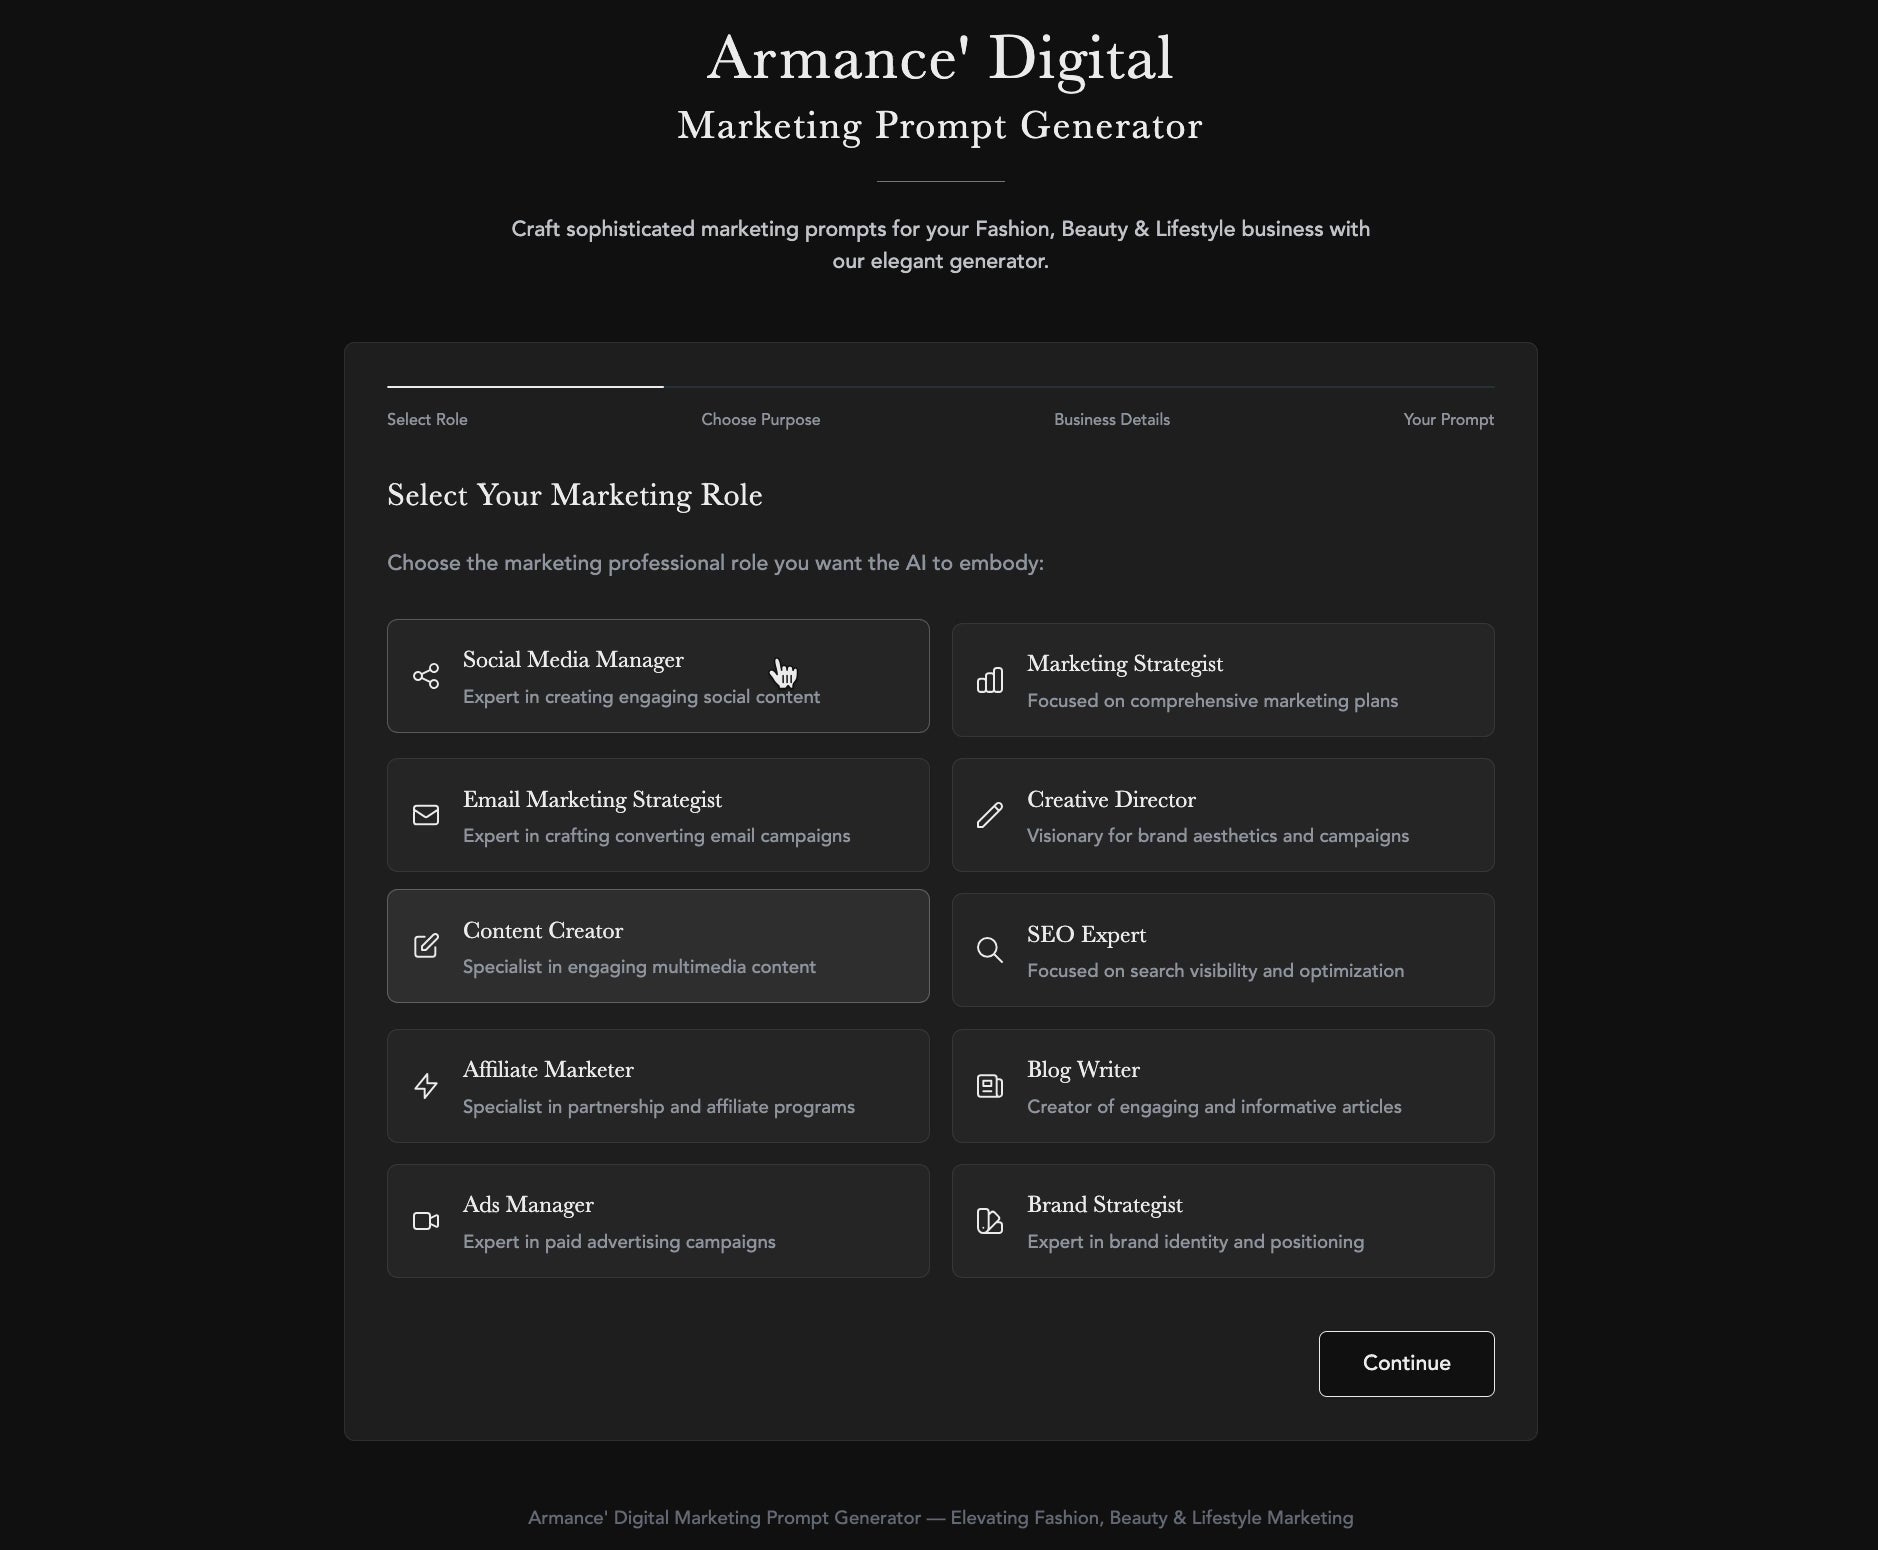Pick the Creative Director role card

pyautogui.click(x=1222, y=815)
